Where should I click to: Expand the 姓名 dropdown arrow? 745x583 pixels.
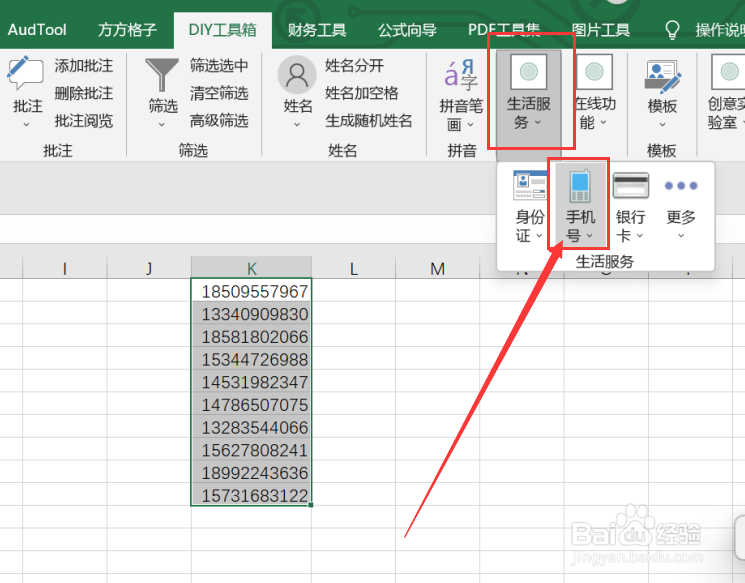pos(297,124)
